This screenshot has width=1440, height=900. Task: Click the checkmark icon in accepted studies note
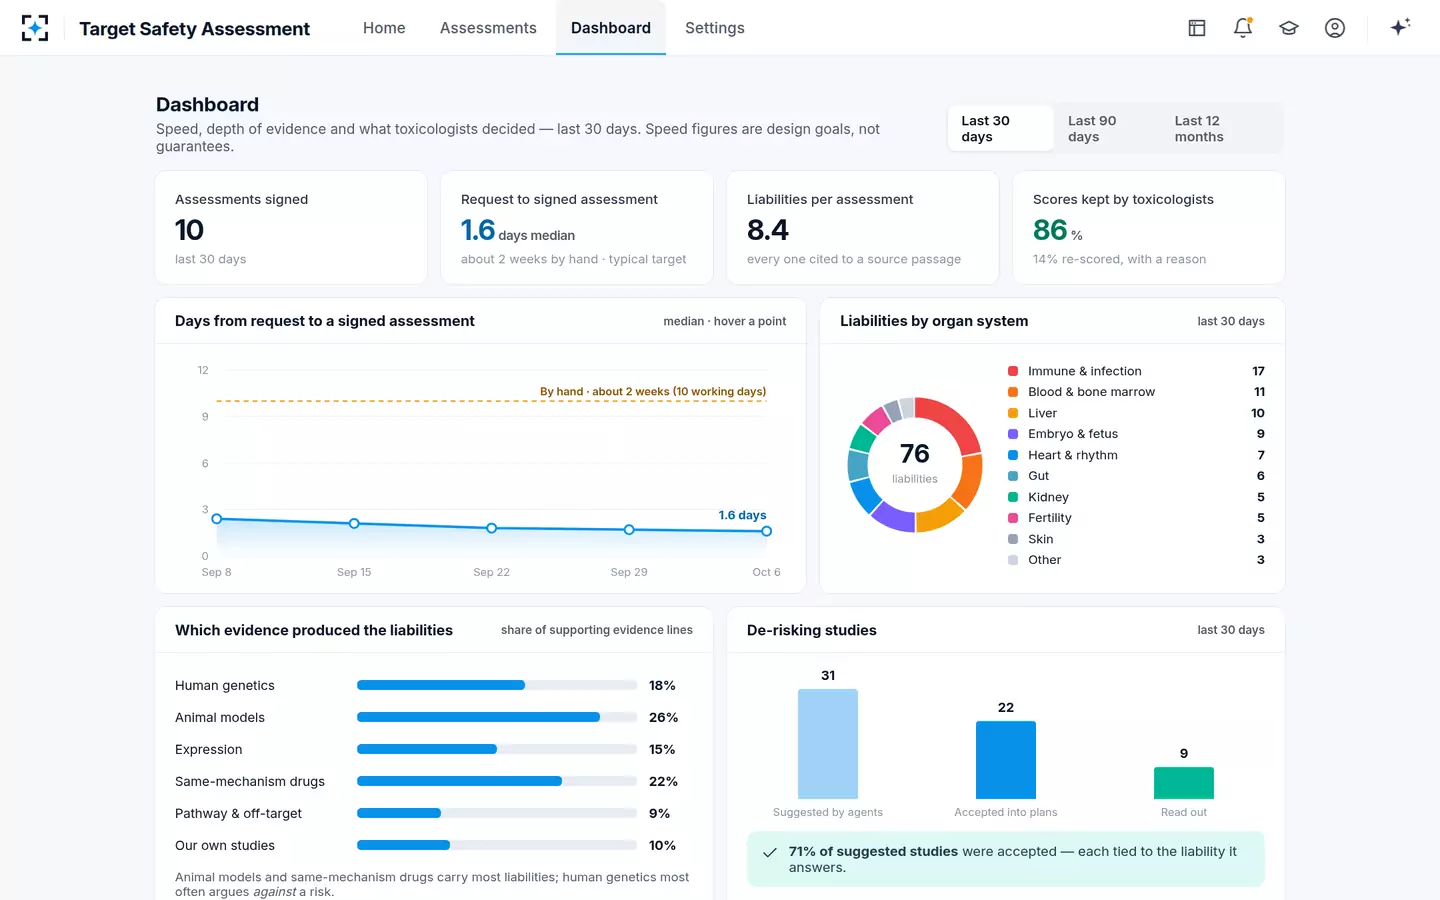770,853
